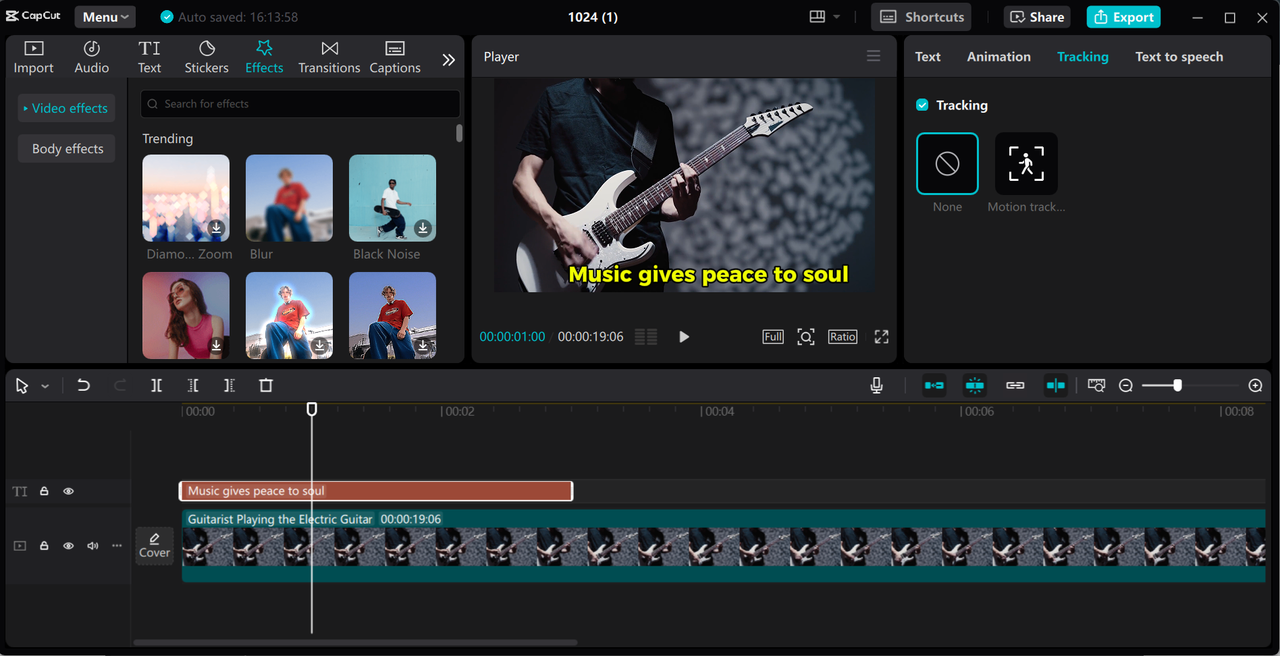Zoom in the timeline
1280x656 pixels.
[1256, 385]
